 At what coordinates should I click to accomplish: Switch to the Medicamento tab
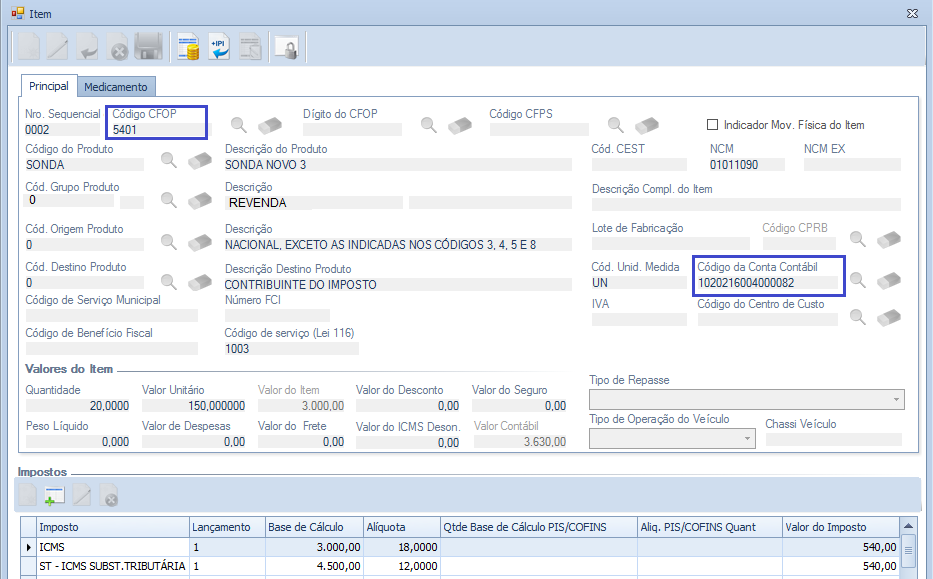[x=115, y=87]
